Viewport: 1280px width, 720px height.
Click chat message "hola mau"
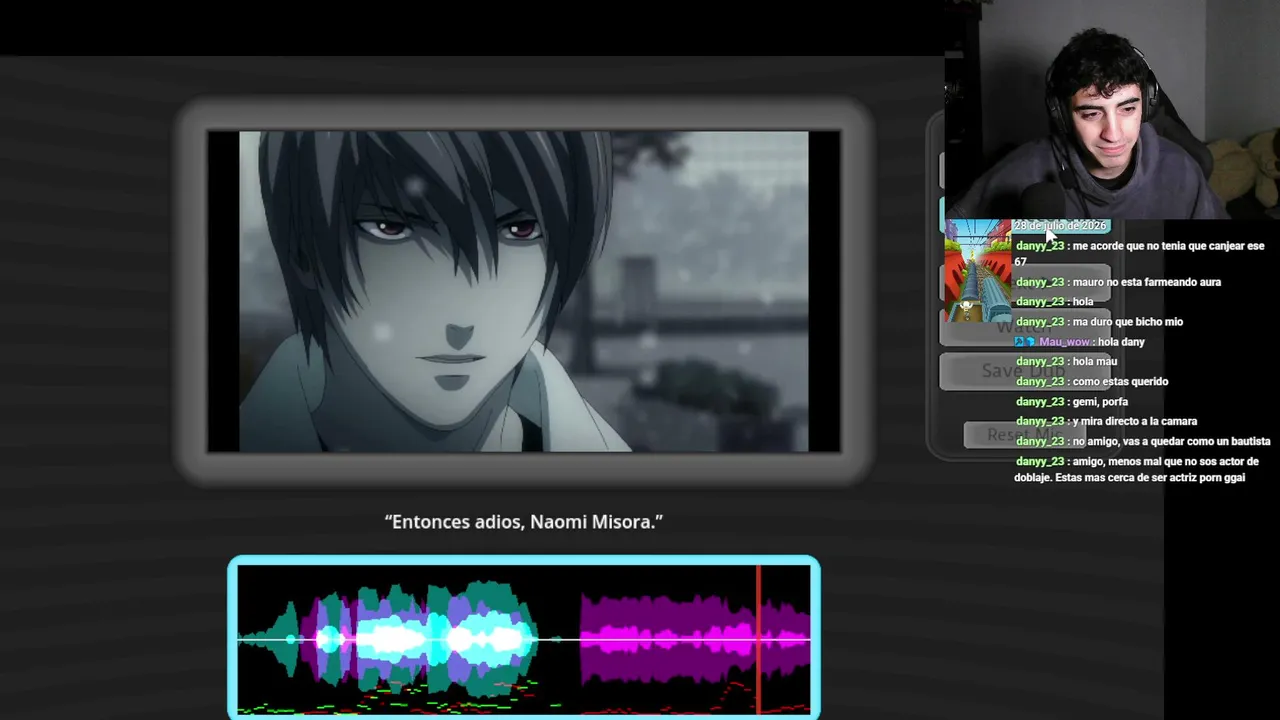pyautogui.click(x=1094, y=362)
